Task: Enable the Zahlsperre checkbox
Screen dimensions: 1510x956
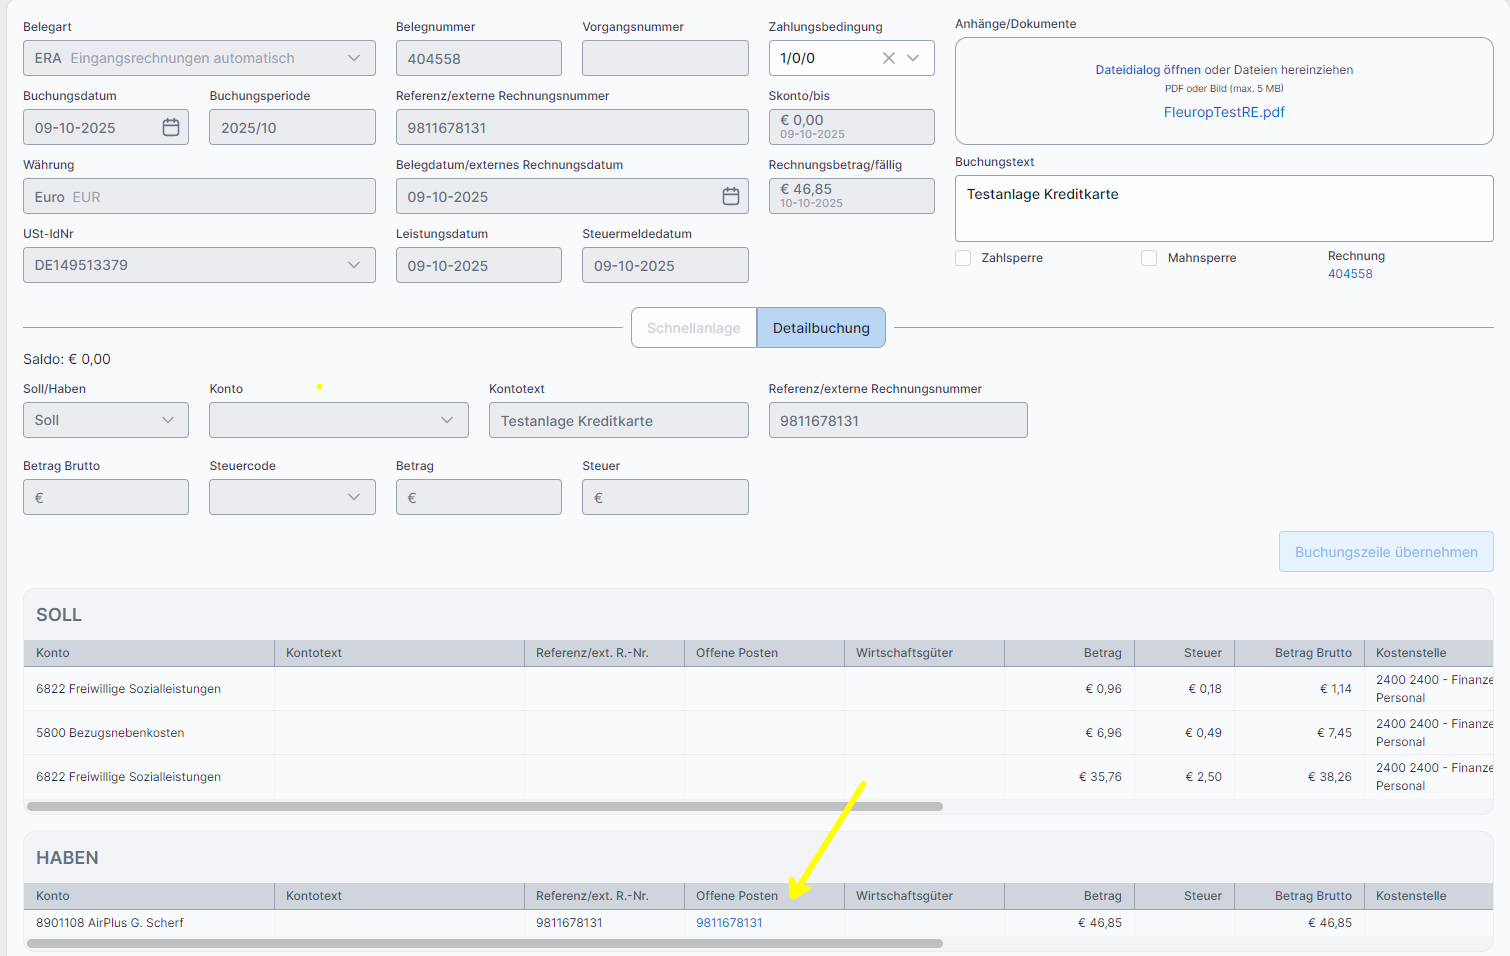Action: 963,258
